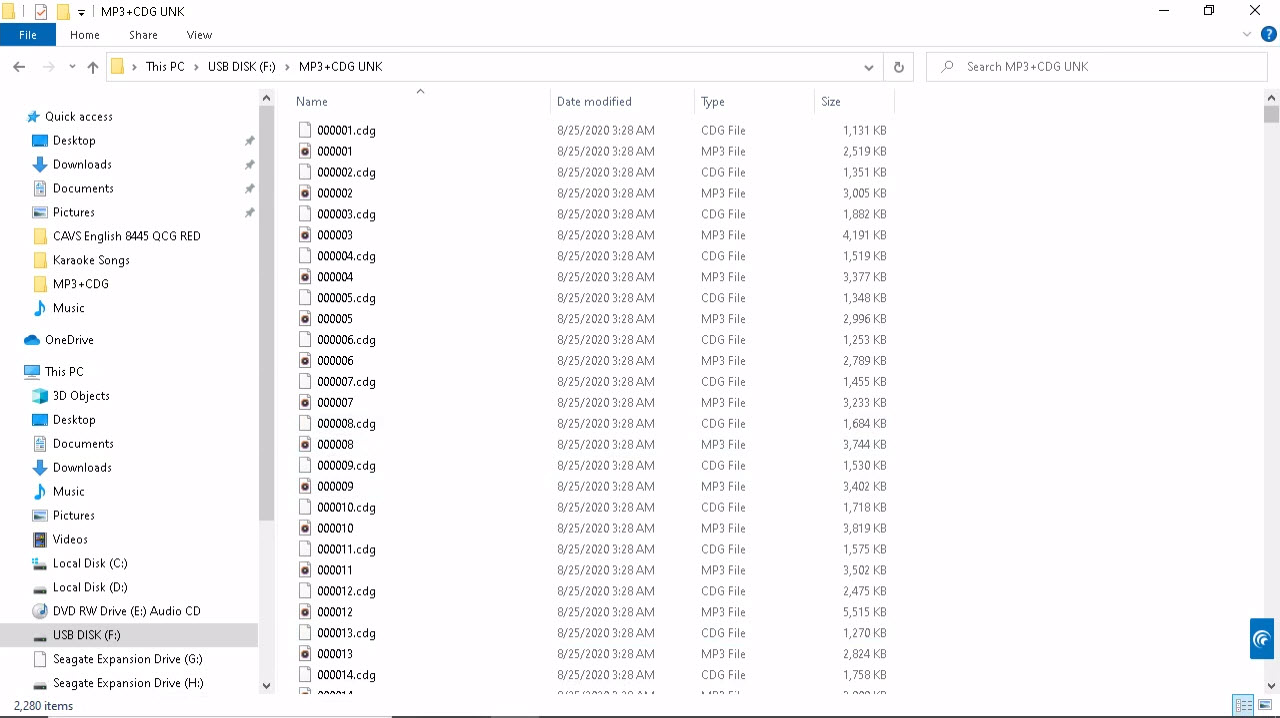The width and height of the screenshot is (1280, 718).
Task: Switch to Large icons view in status bar
Action: click(1265, 705)
